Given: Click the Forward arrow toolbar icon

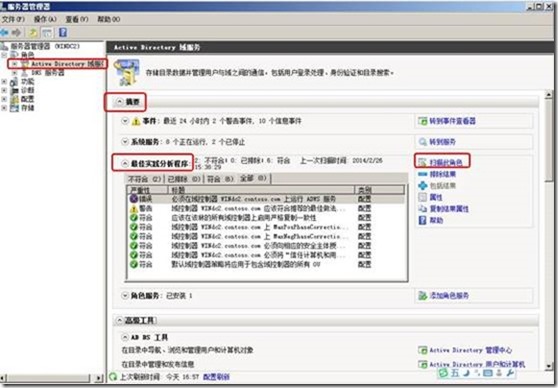Looking at the screenshot, I should click(16, 33).
